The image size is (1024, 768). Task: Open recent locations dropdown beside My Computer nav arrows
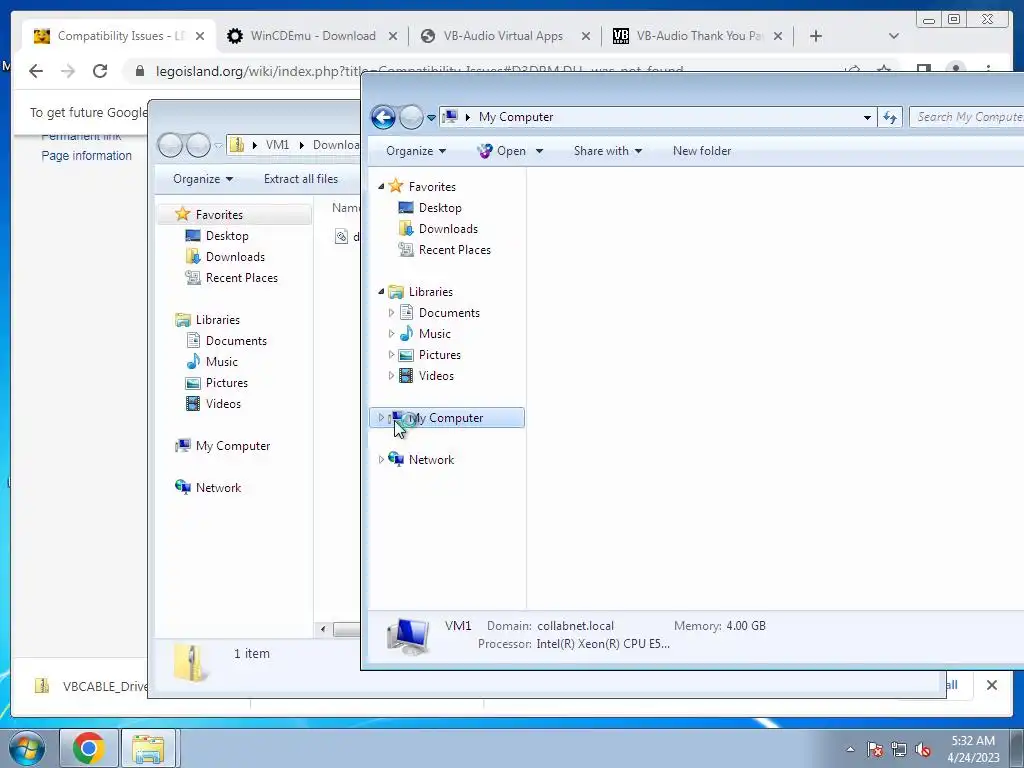[431, 118]
